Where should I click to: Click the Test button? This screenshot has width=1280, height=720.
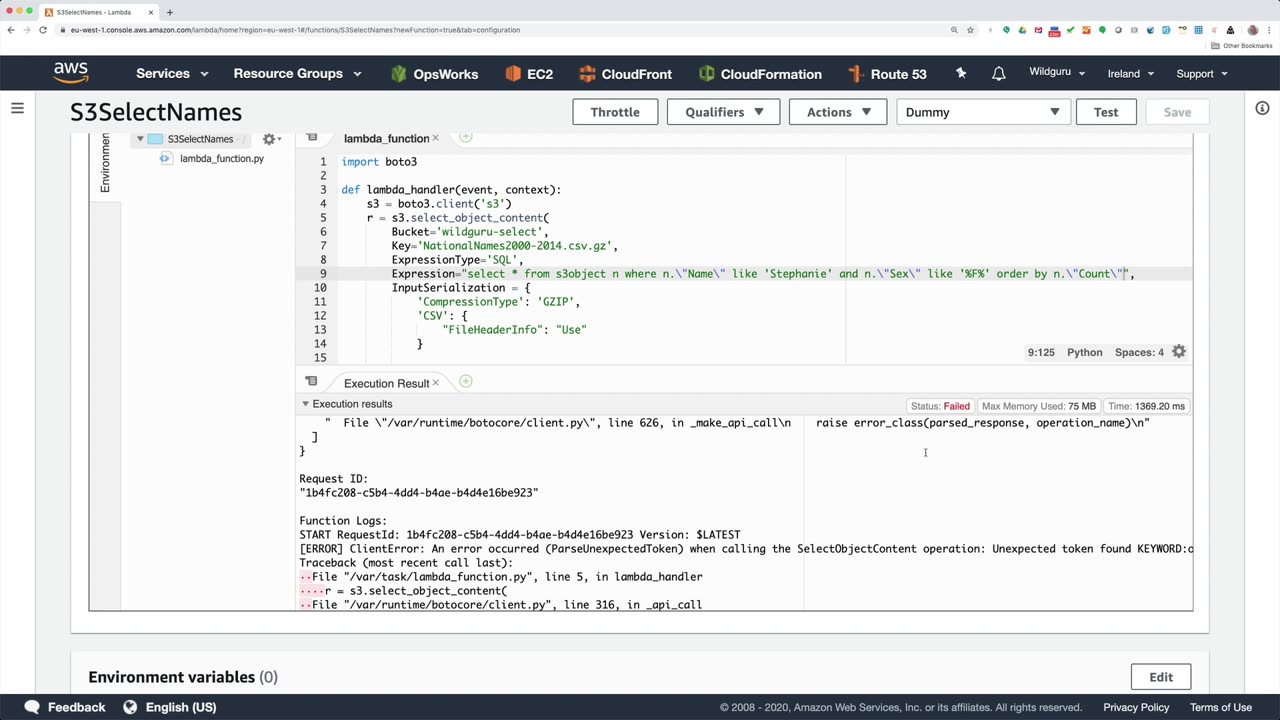1105,112
